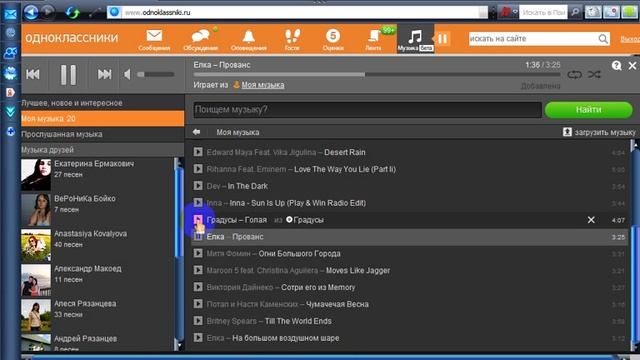The image size is (640, 360).
Task: Open the Градусы album link in the row
Action: click(x=305, y=220)
